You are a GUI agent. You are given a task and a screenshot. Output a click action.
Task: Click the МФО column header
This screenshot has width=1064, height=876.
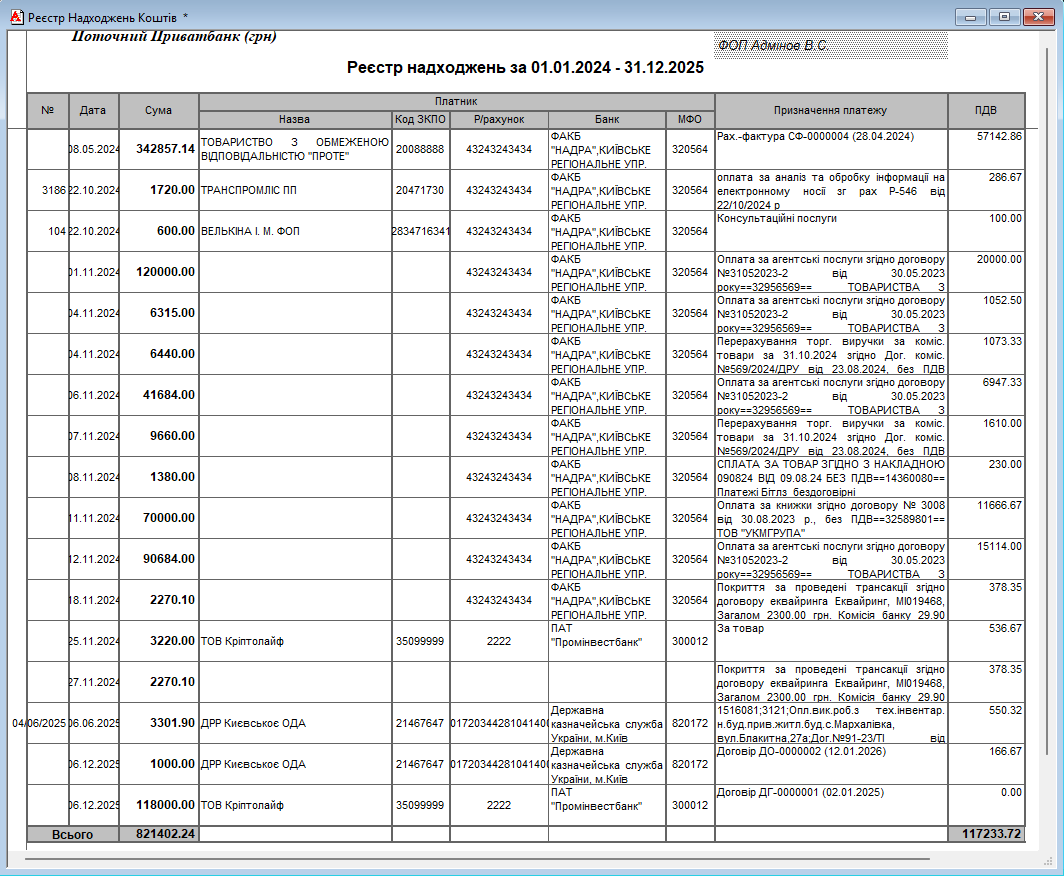[689, 119]
